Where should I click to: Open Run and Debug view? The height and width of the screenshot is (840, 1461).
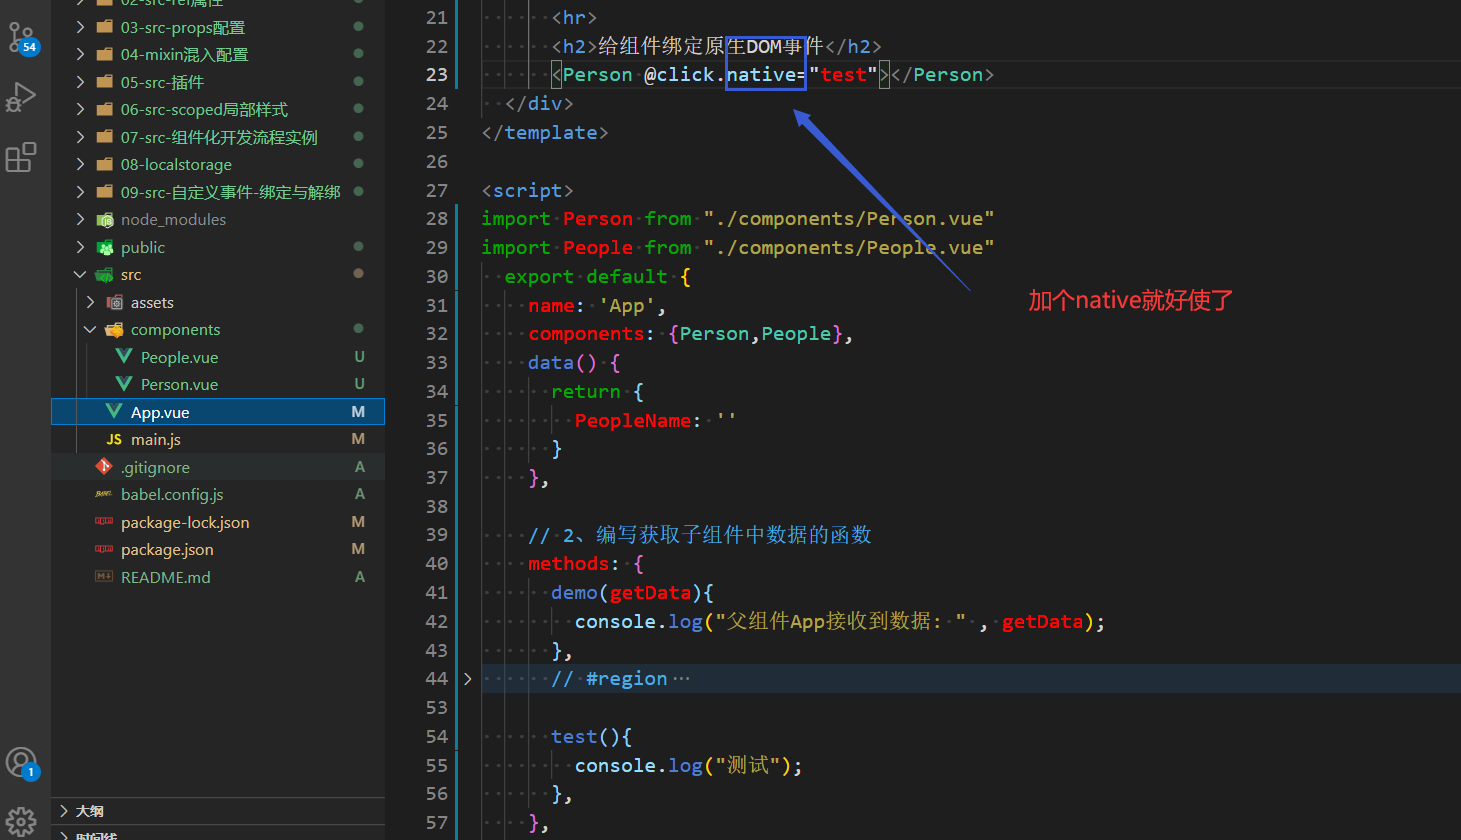point(21,97)
